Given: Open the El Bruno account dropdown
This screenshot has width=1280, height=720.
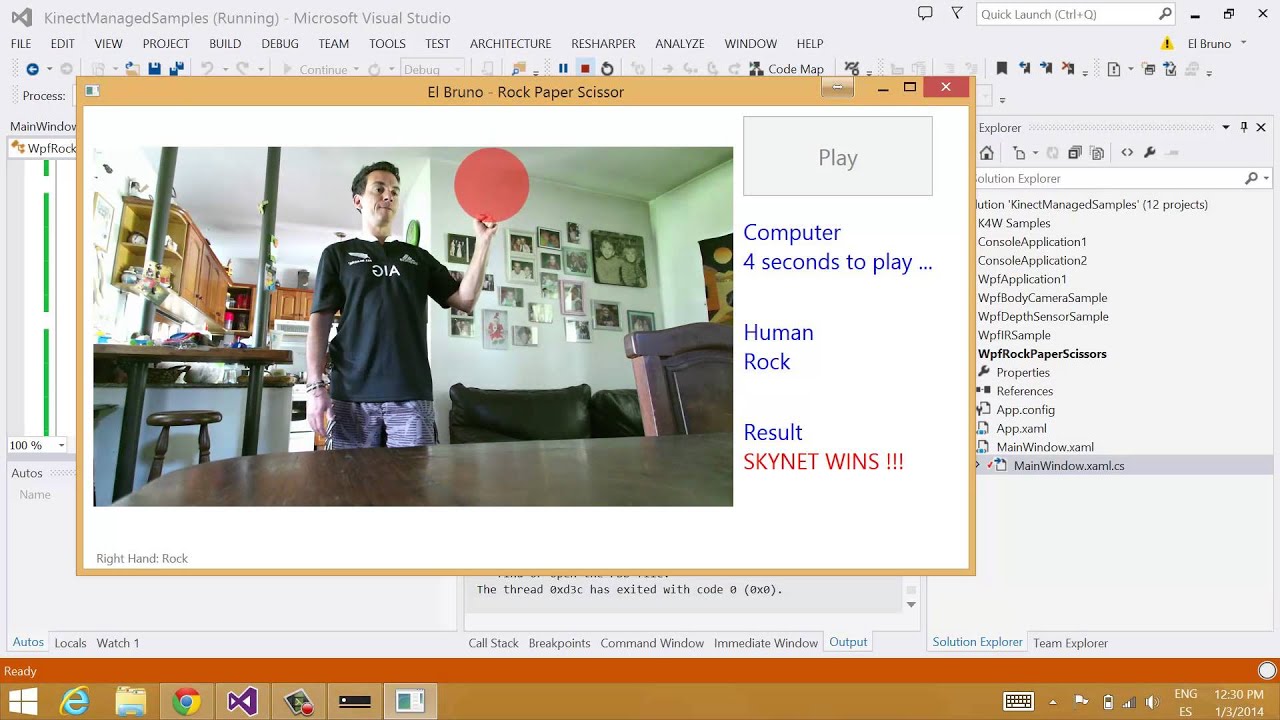Looking at the screenshot, I should coord(1243,43).
